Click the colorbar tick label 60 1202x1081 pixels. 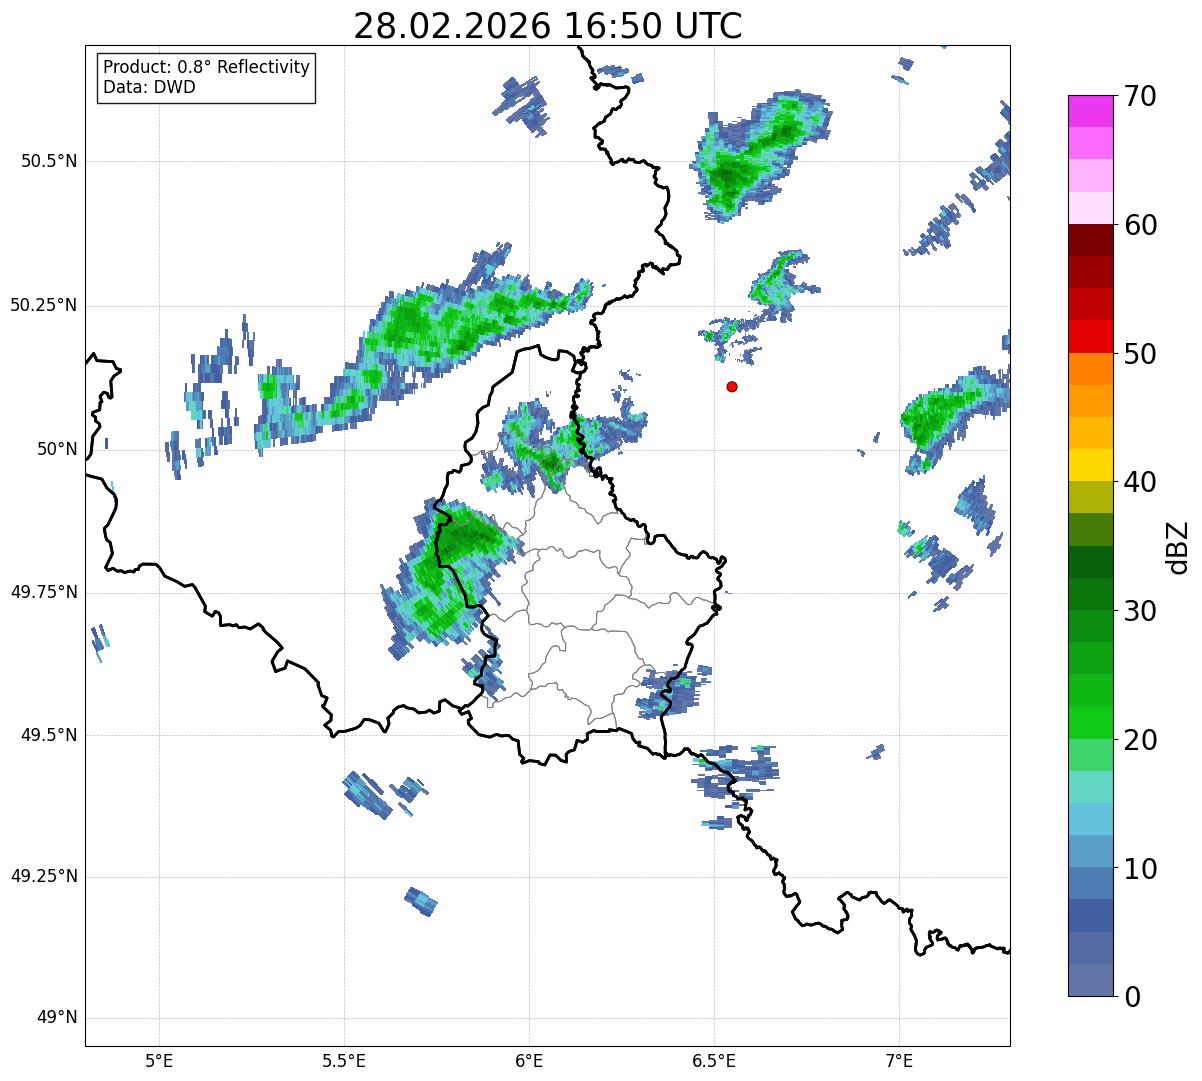tap(1141, 225)
